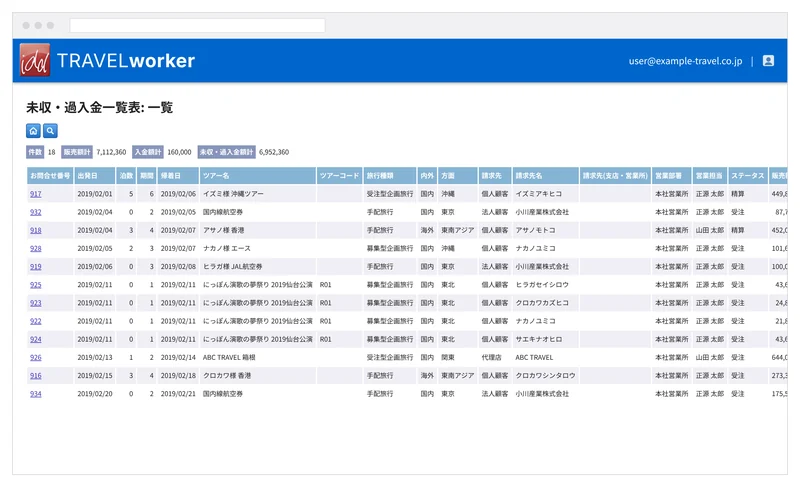Click billing name アサノモトコ
800x487 pixels.
click(535, 230)
